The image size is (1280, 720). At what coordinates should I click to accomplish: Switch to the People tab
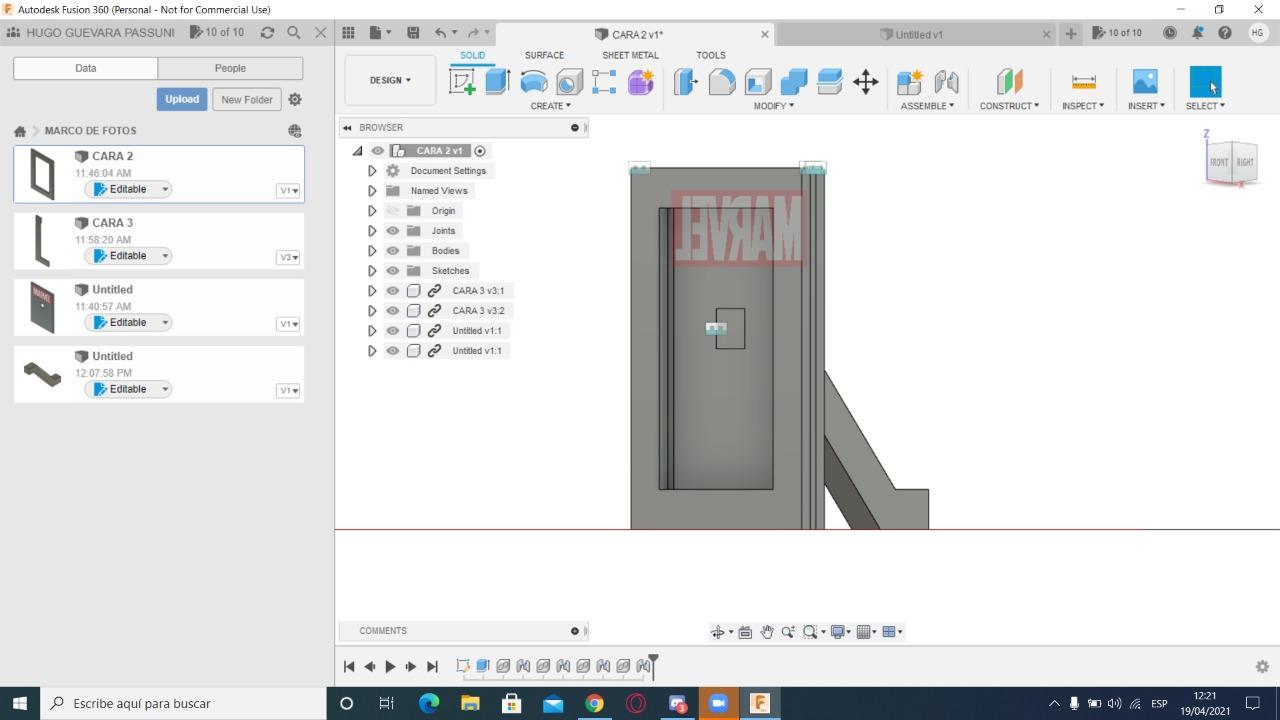click(x=230, y=68)
